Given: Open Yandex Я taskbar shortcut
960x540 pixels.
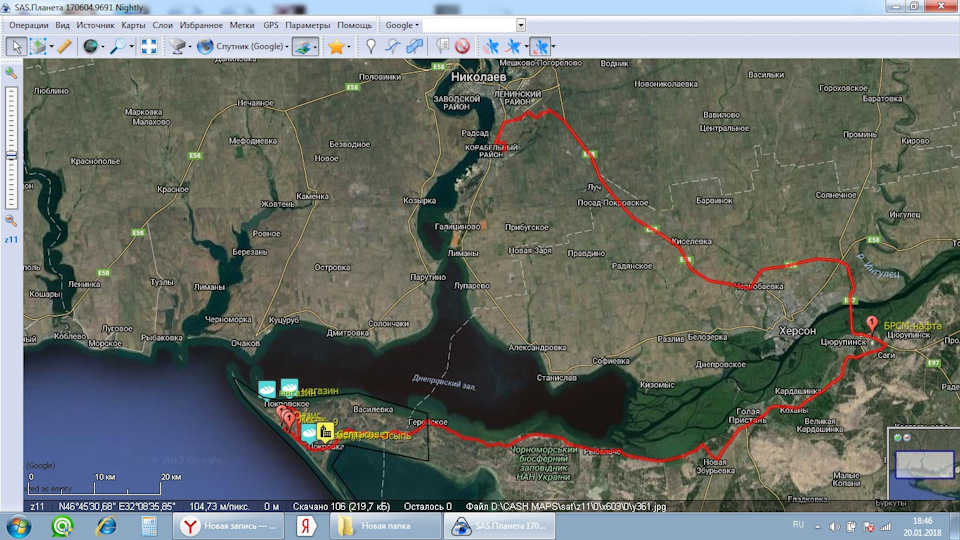Looking at the screenshot, I should point(306,526).
